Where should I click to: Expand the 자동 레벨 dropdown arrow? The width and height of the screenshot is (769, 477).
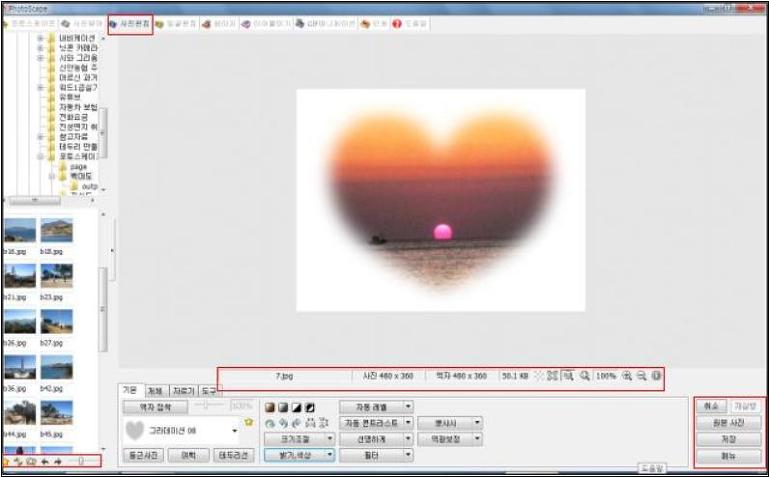408,407
